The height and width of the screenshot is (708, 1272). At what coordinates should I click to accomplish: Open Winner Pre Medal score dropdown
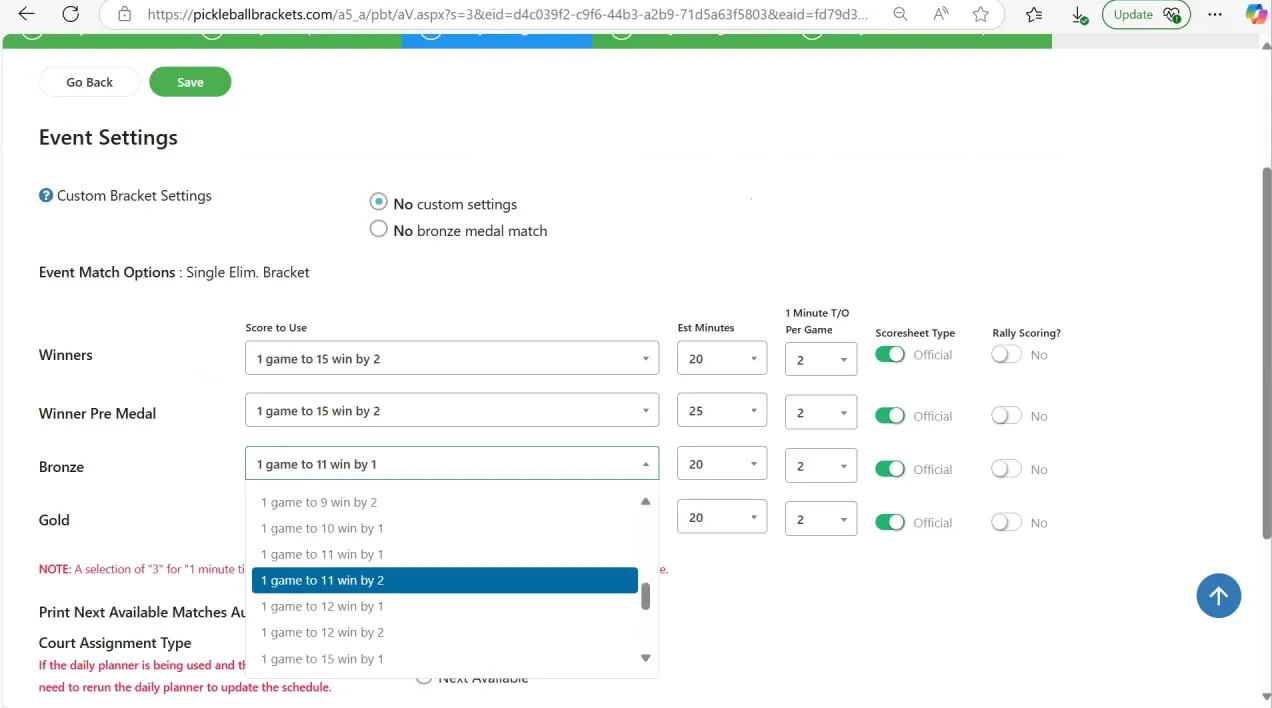click(452, 410)
